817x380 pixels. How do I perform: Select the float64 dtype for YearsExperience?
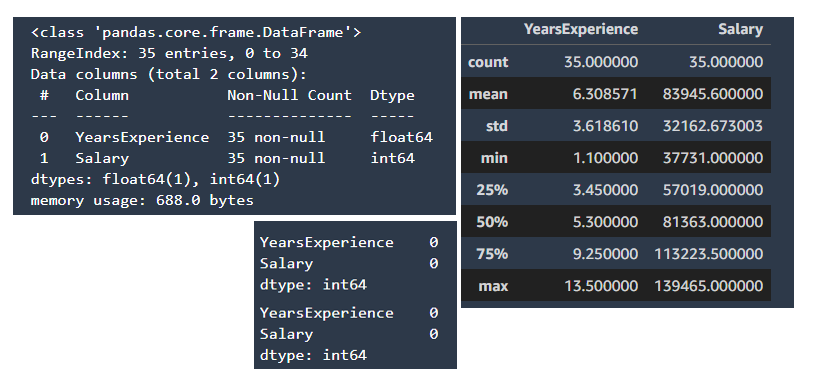pos(401,137)
